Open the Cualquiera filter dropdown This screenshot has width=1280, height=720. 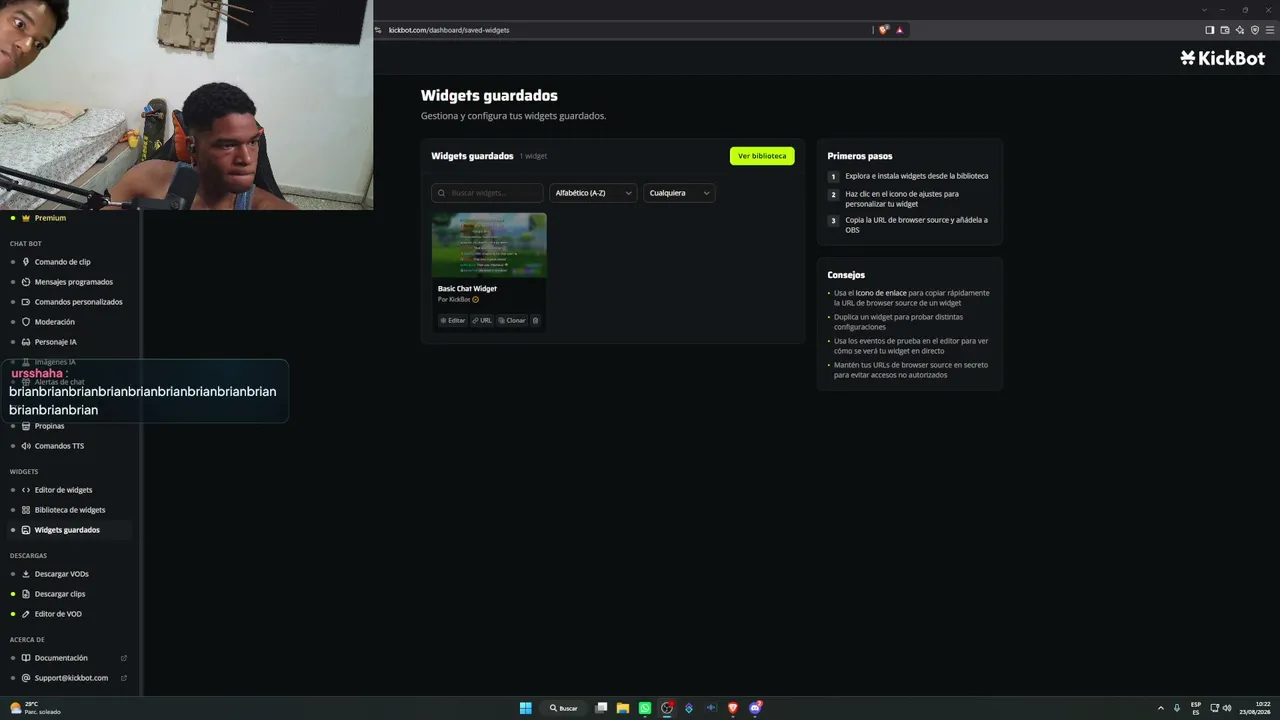[x=679, y=193]
